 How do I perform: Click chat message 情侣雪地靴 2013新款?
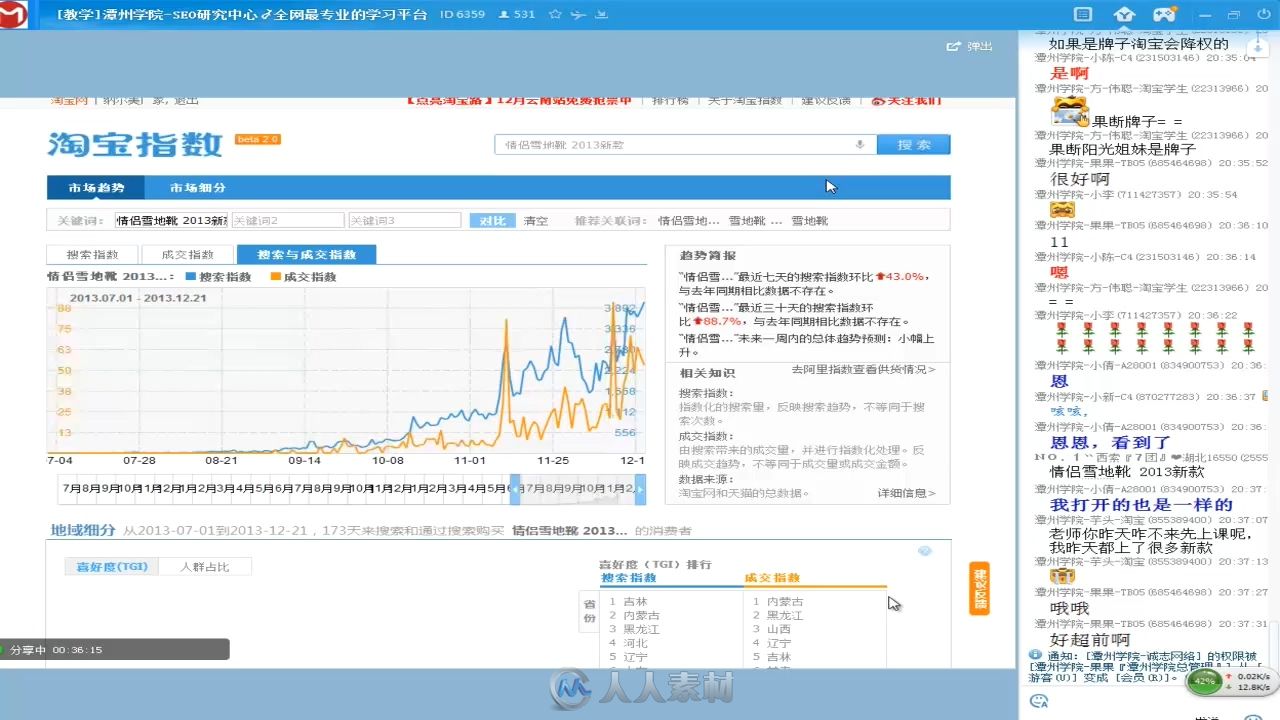1127,472
